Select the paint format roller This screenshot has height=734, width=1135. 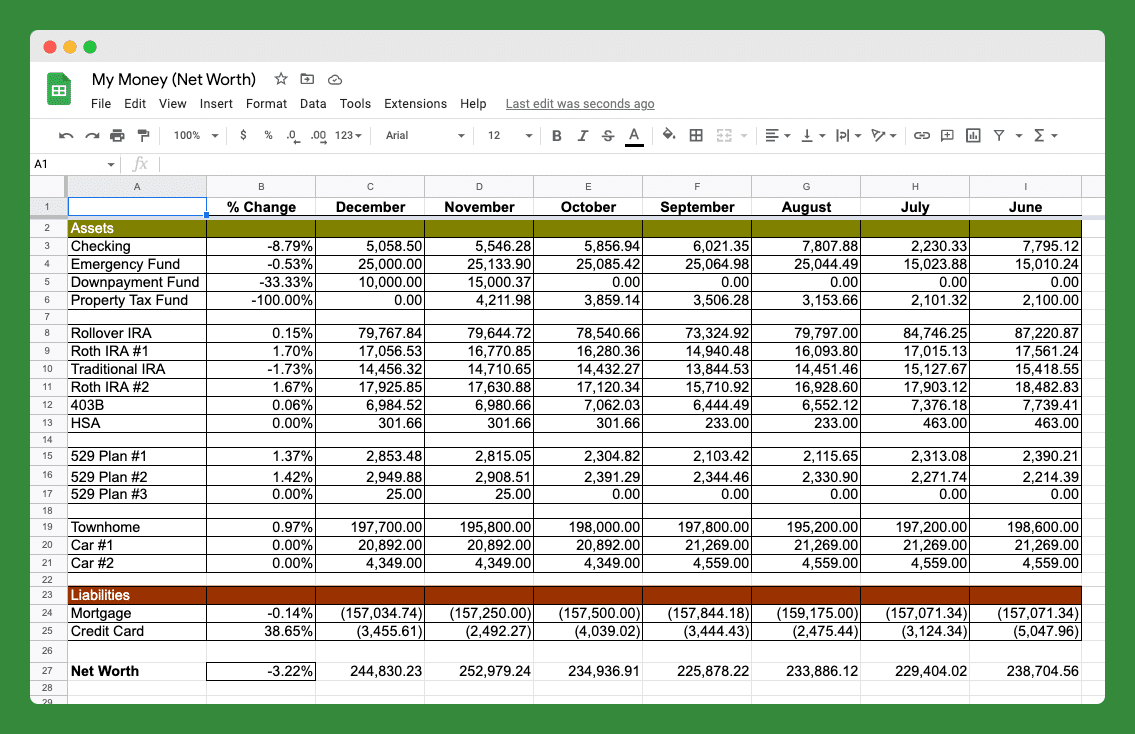pos(143,136)
